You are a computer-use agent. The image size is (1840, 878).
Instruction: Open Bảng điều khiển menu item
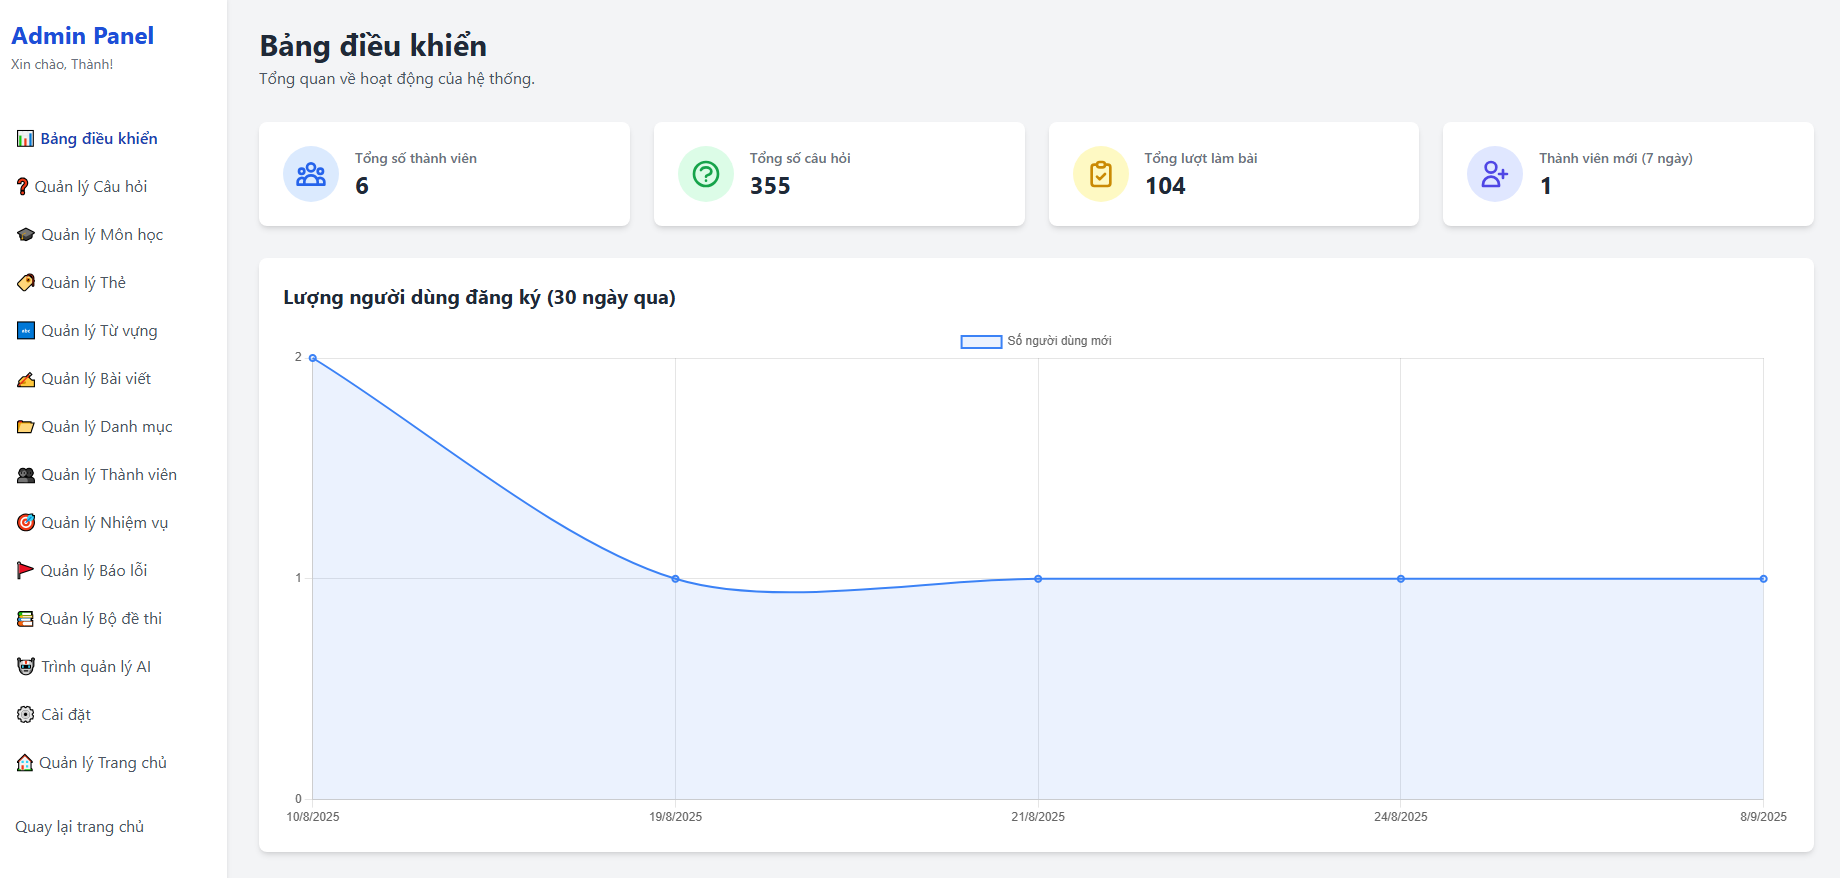(x=98, y=138)
